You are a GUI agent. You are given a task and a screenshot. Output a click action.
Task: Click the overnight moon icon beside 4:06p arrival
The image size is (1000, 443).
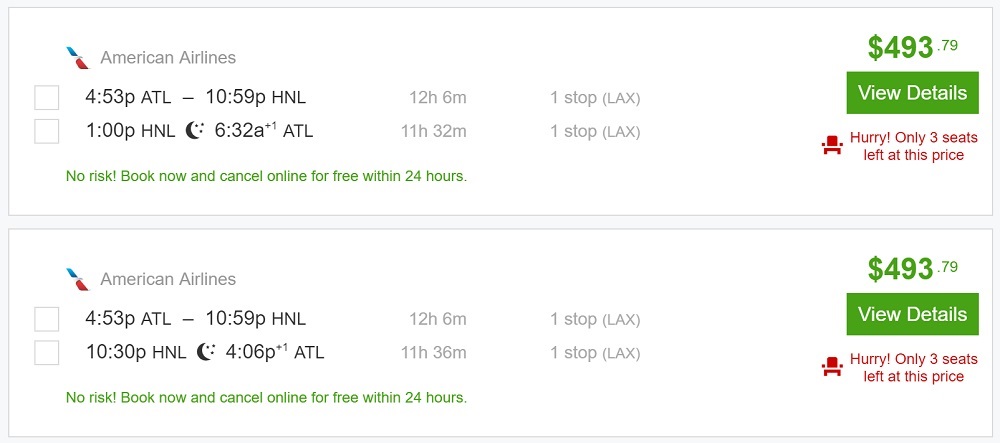tap(207, 351)
